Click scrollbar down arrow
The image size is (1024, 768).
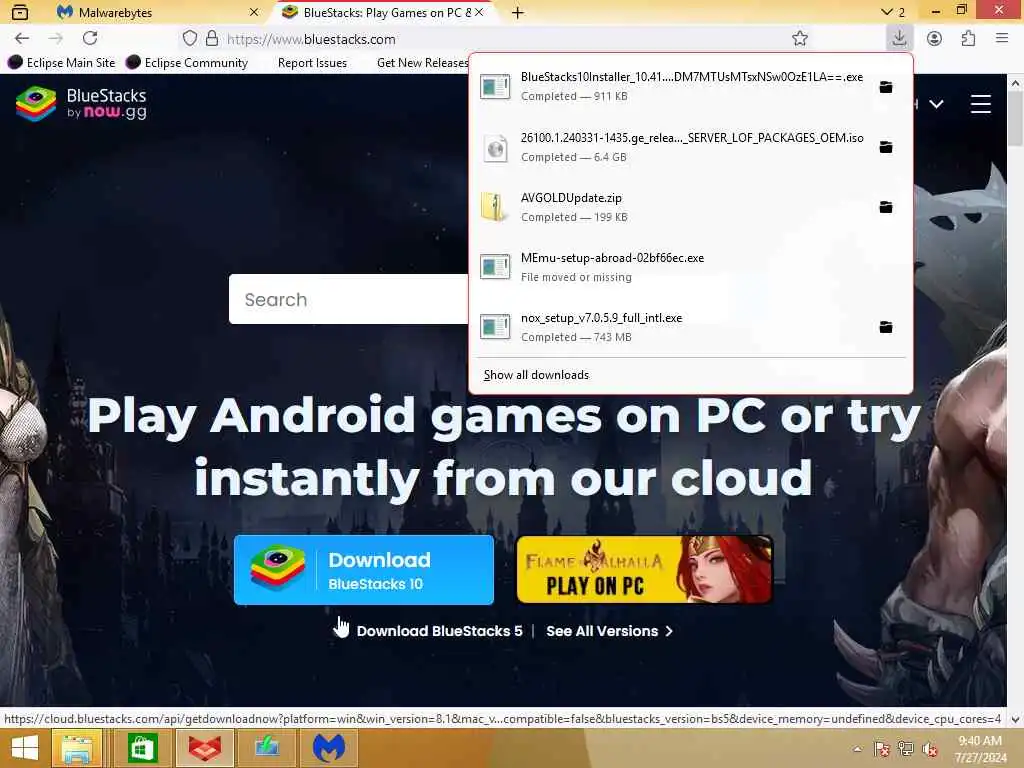(1015, 719)
